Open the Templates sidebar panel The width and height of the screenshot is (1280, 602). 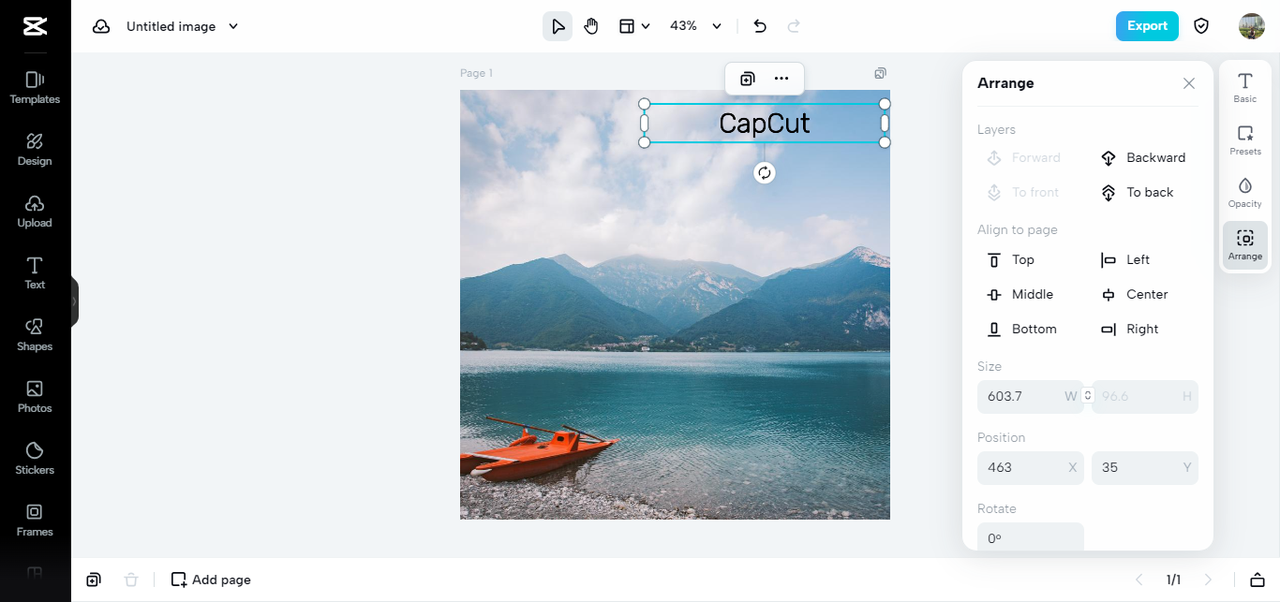[x=35, y=88]
